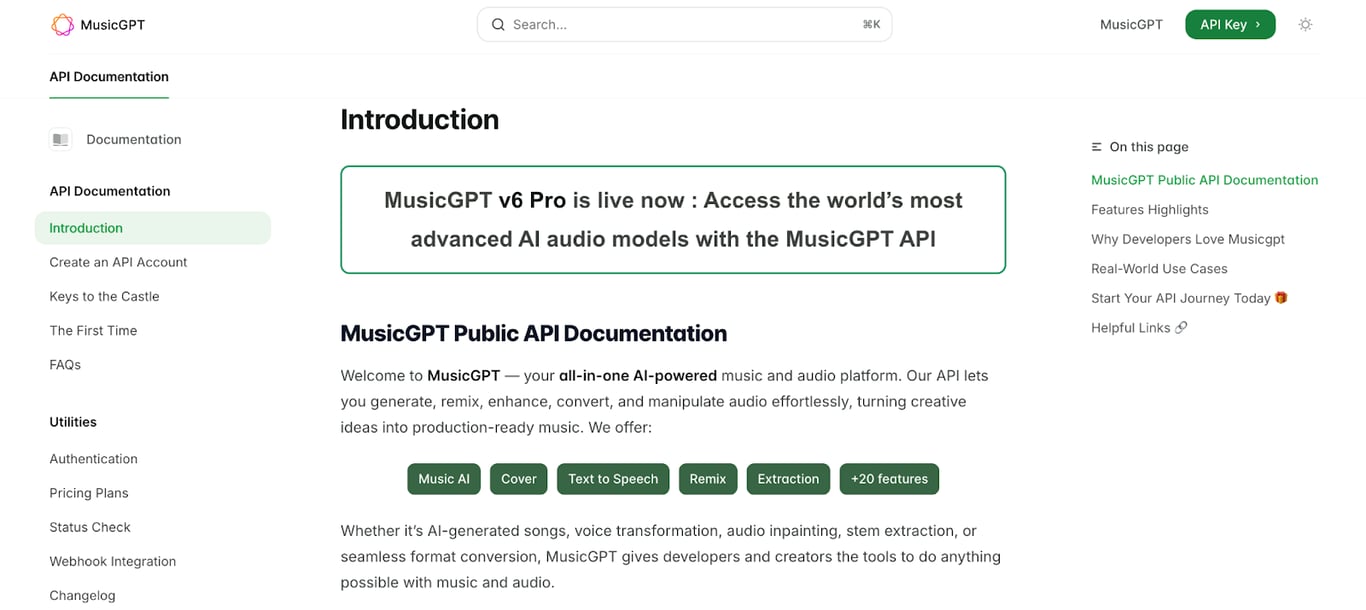
Task: Click the chain icon next to Helpful Links
Action: (x=1182, y=327)
